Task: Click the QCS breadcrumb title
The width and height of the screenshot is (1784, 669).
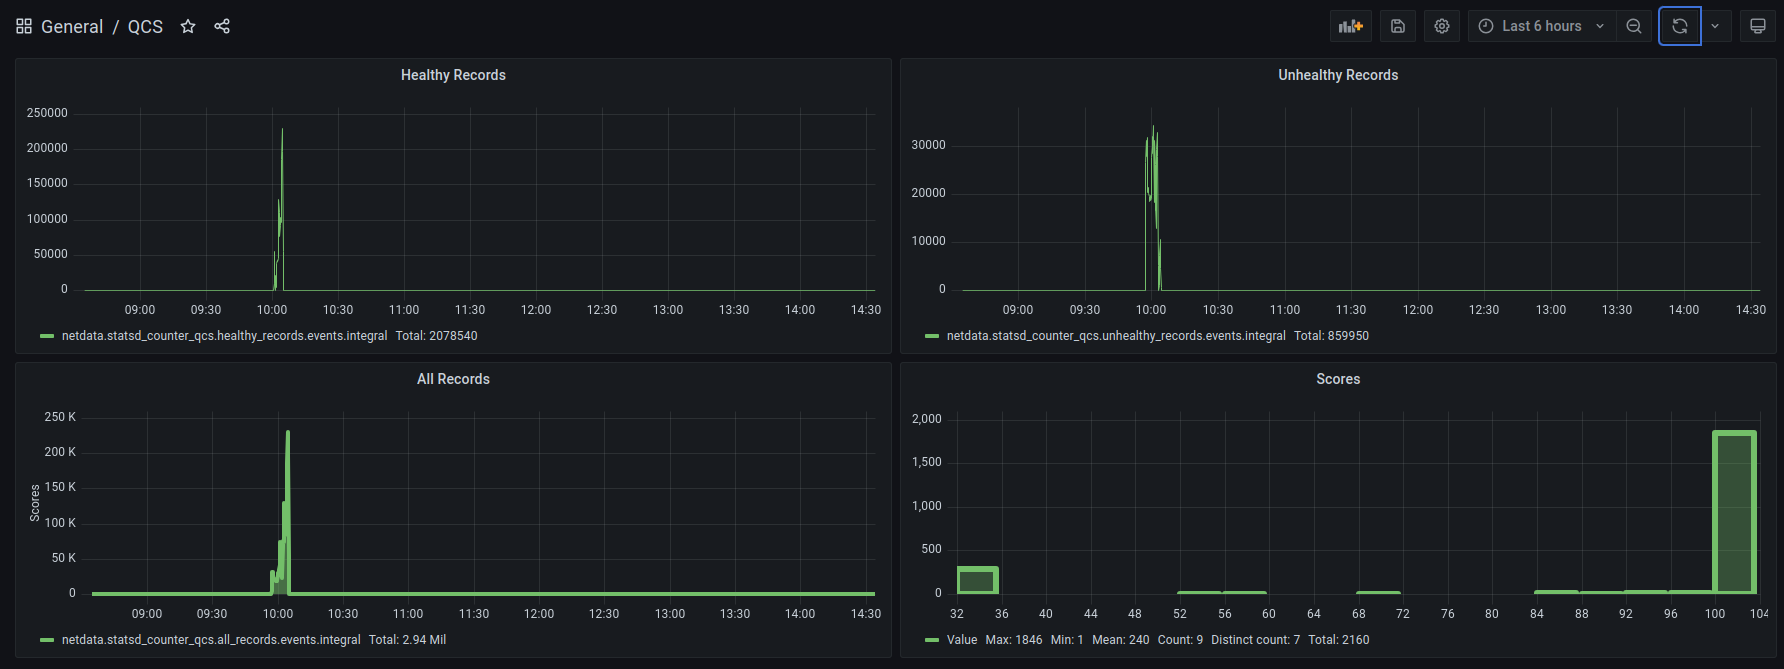Action: (145, 26)
